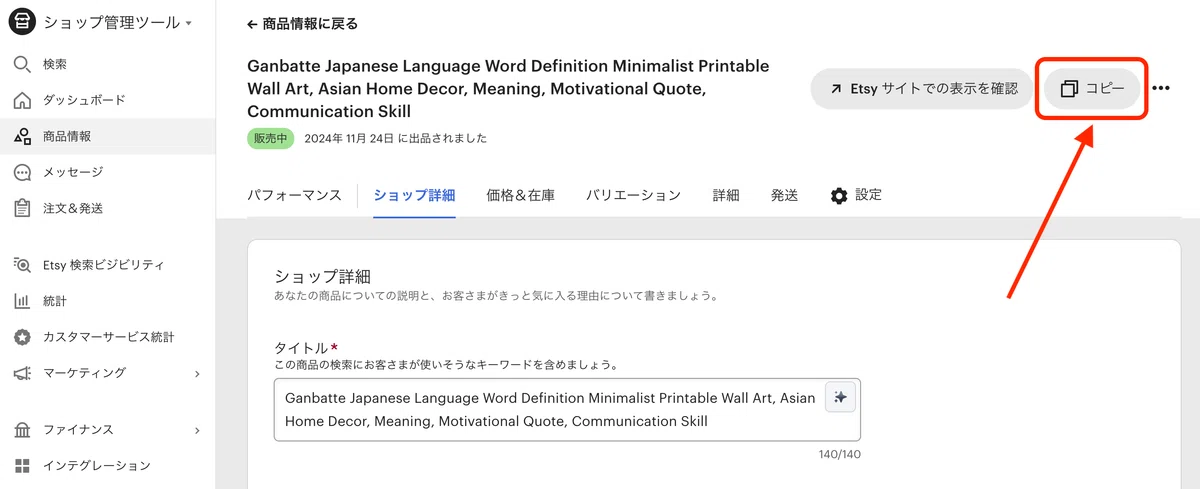Expand the マーケティング submenu chevron
Image resolution: width=1200 pixels, height=489 pixels.
pyautogui.click(x=197, y=374)
